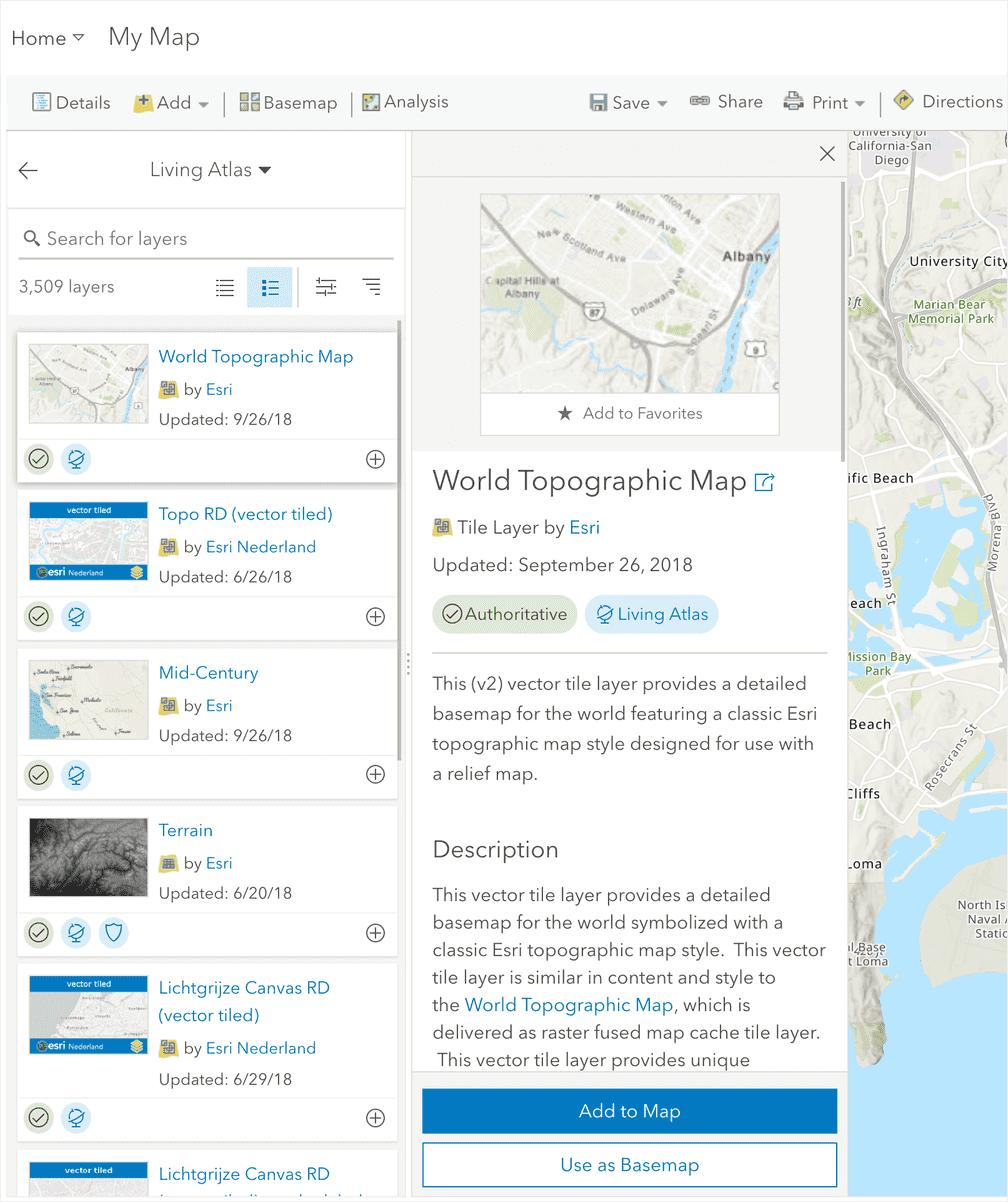Click Details in the toolbar
Image resolution: width=1008 pixels, height=1202 pixels.
point(71,102)
